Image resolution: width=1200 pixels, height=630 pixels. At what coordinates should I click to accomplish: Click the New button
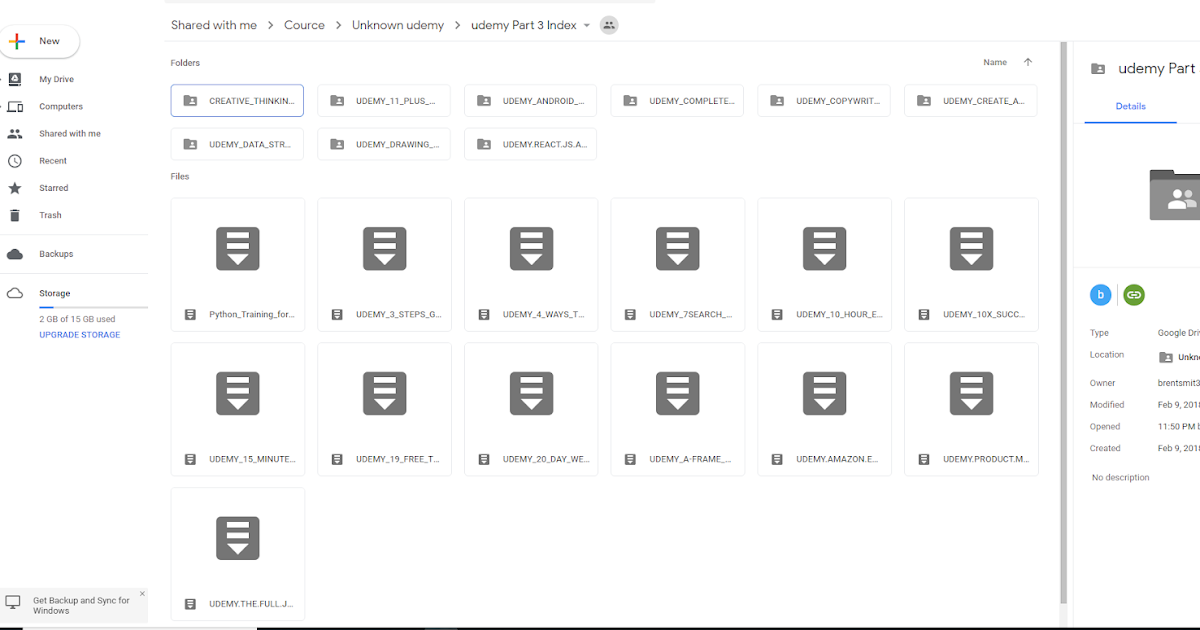click(x=40, y=41)
